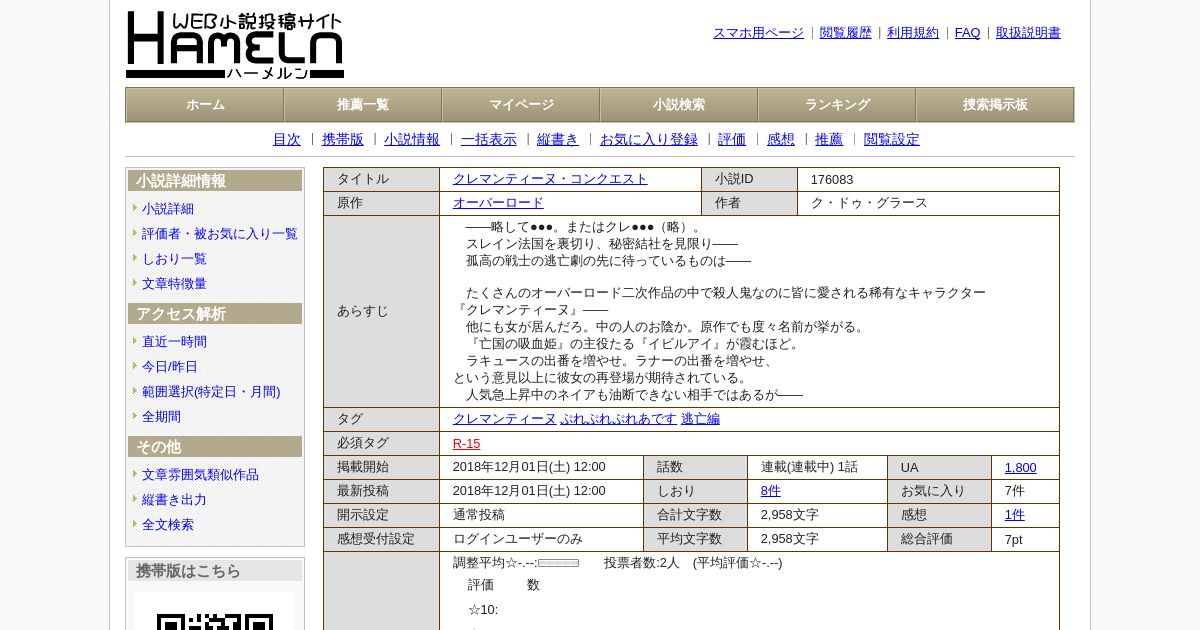Open the UA count 1,800
The width and height of the screenshot is (1200, 630).
click(x=1020, y=467)
